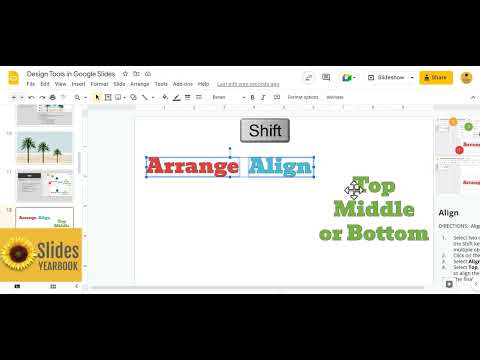Click the new slide plus icon
480x360 pixels.
tap(14, 97)
